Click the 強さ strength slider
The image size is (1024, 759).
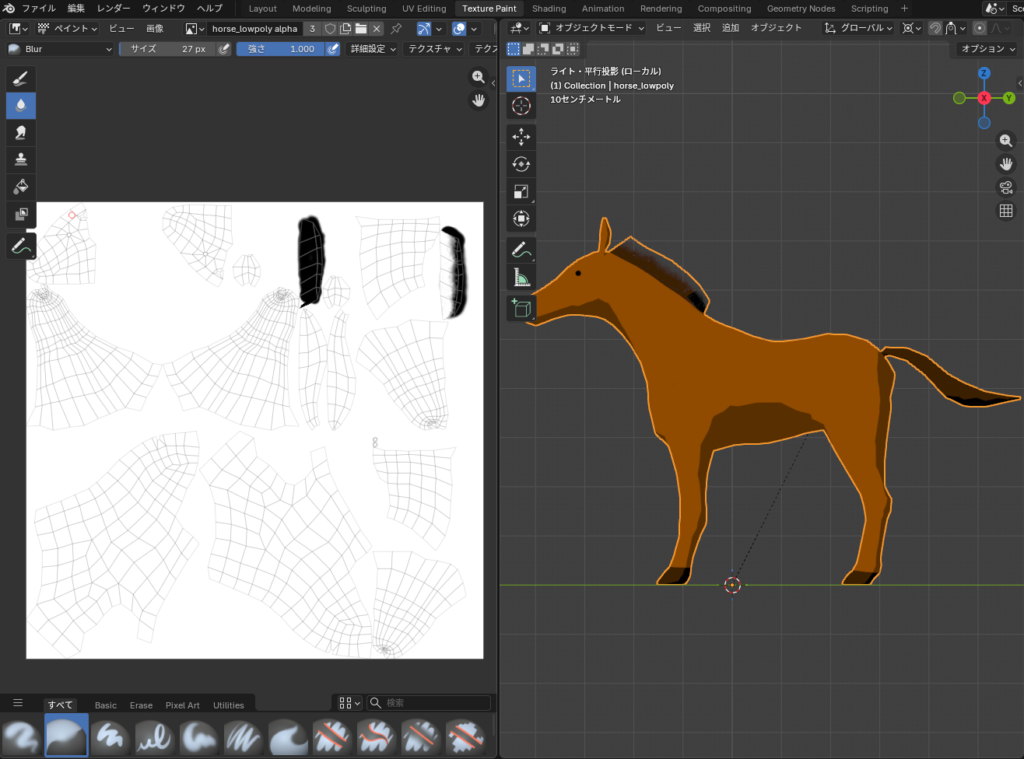pos(280,48)
